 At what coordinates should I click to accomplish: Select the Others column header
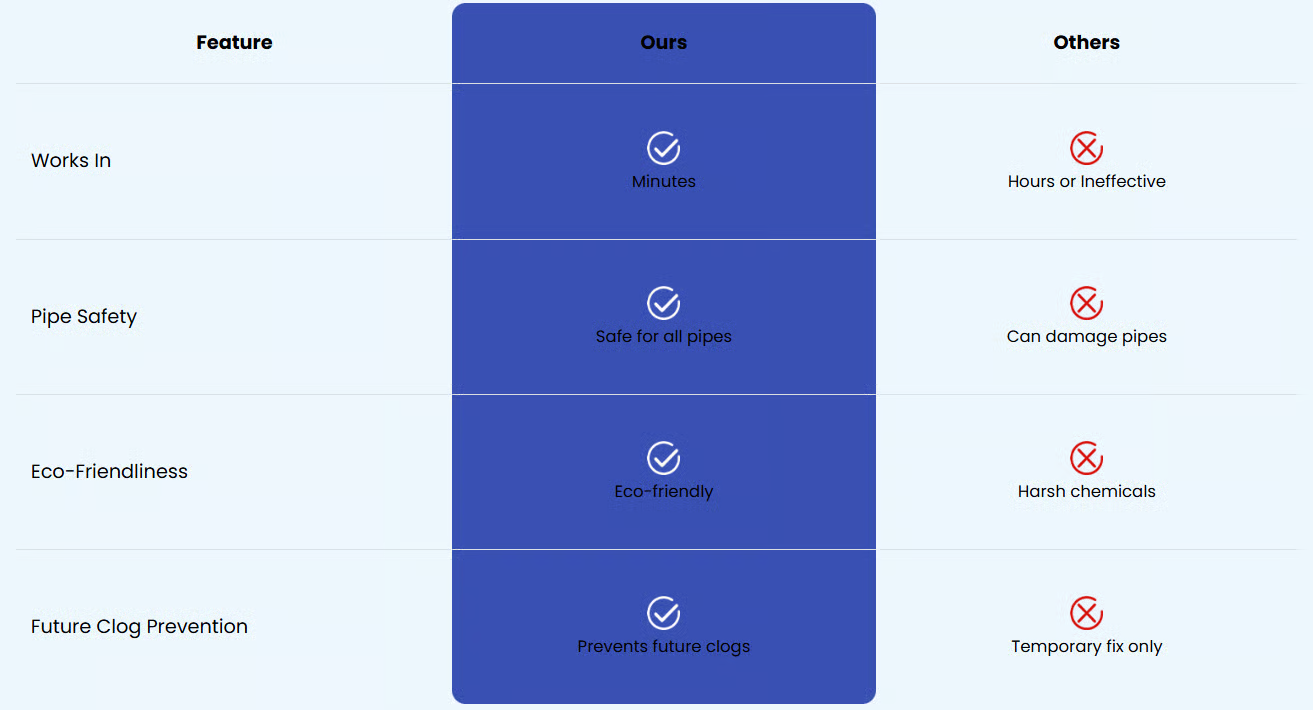[1086, 42]
